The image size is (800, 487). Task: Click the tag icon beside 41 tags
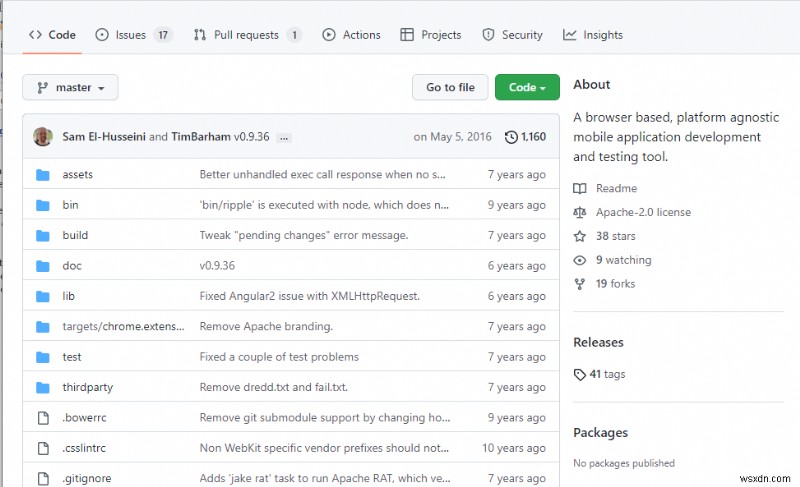tap(580, 374)
